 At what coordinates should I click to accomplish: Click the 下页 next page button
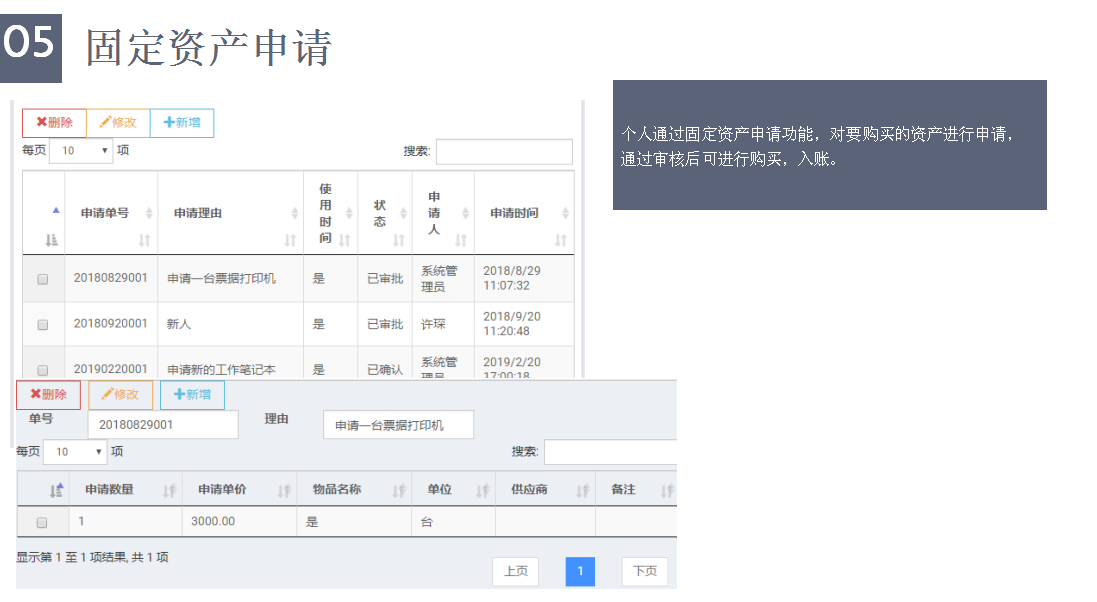click(x=644, y=571)
